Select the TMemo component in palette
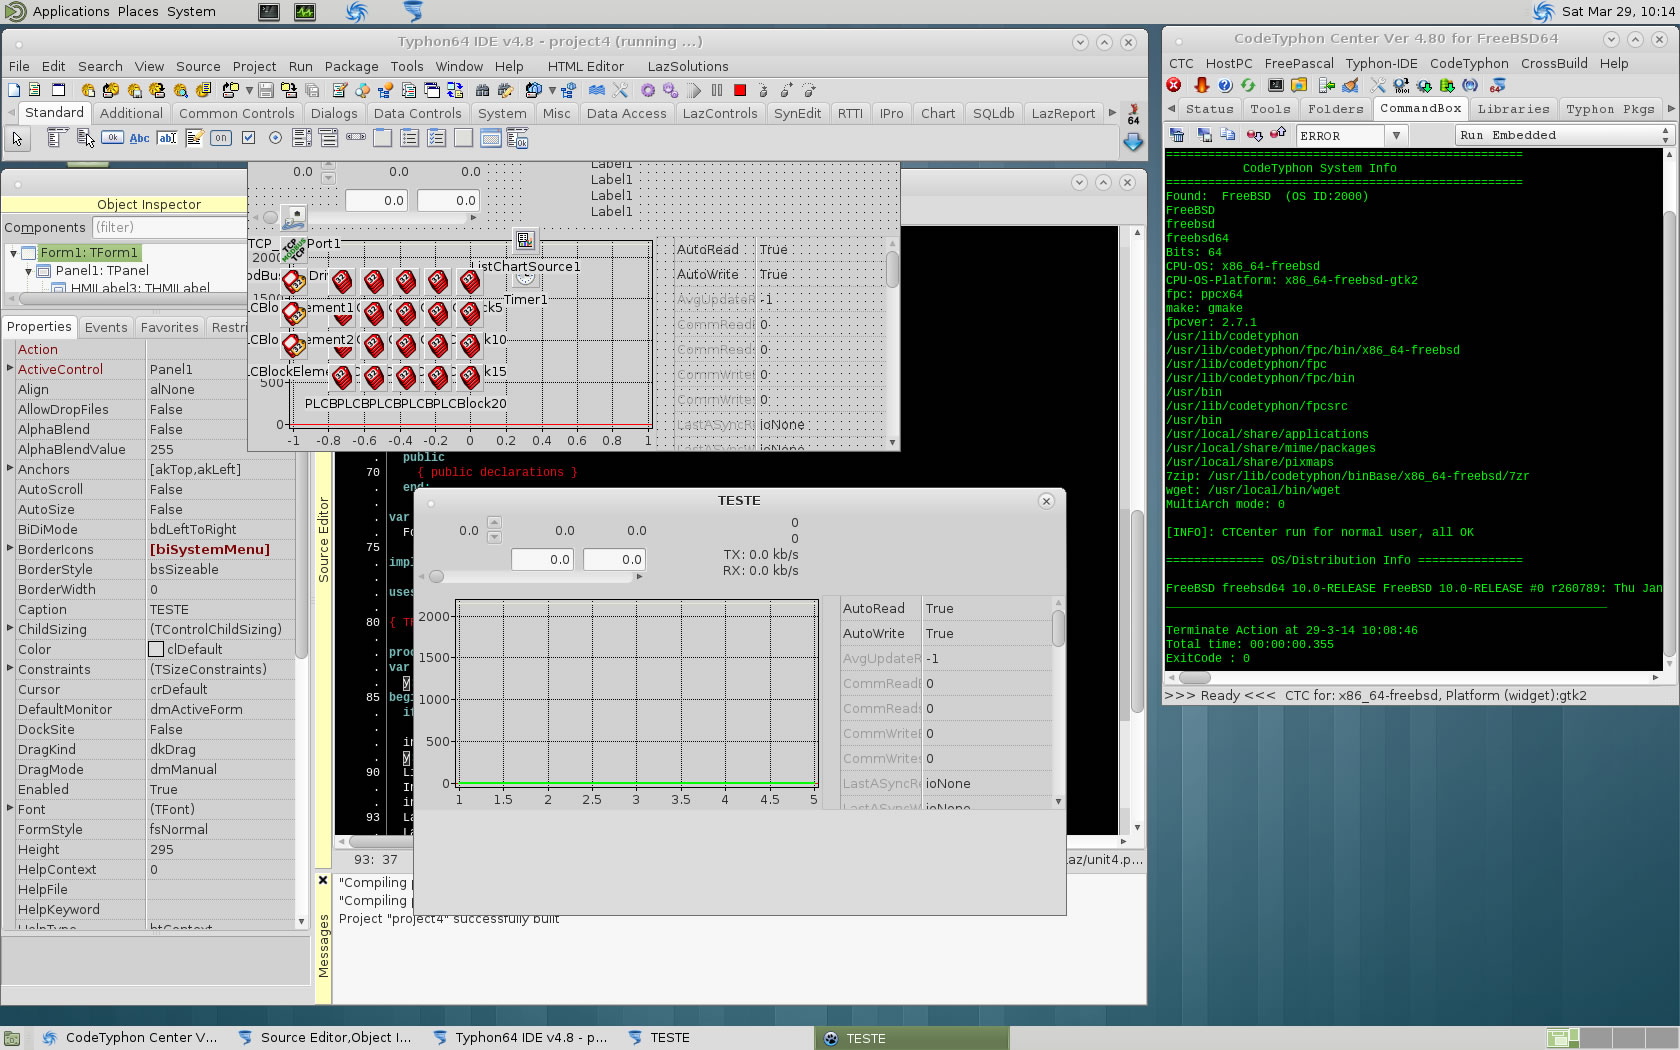1680x1050 pixels. [x=194, y=138]
